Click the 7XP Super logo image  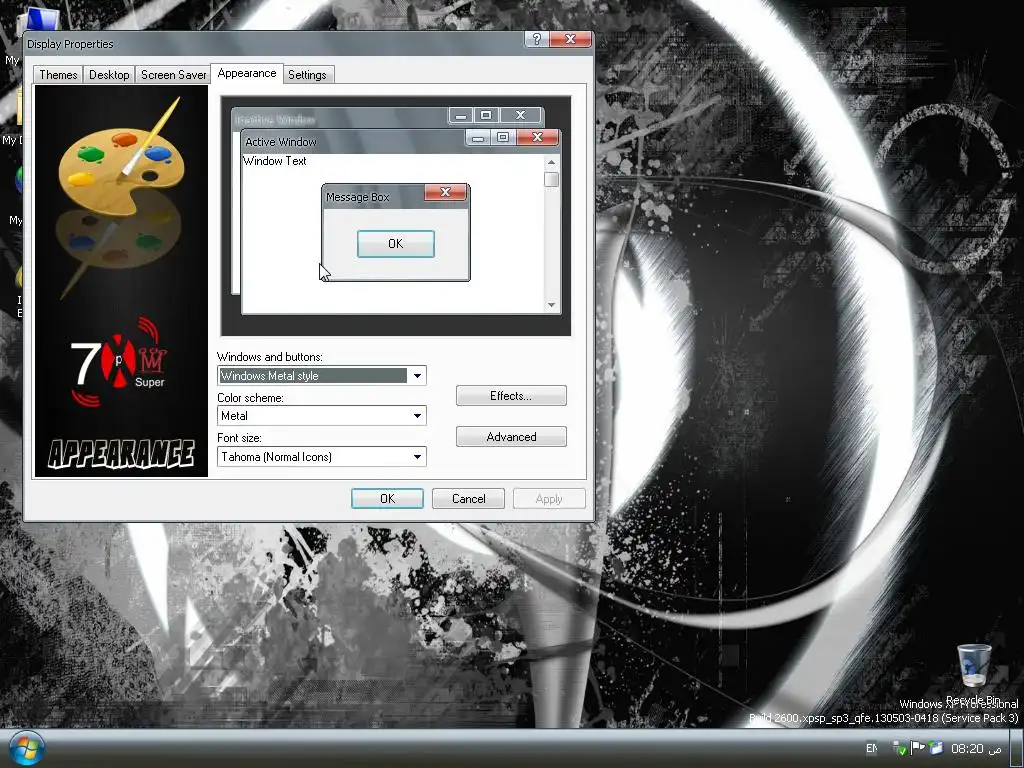pos(119,361)
